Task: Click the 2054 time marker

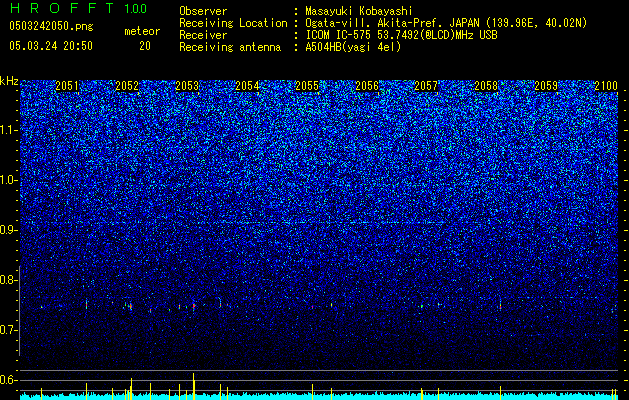Action: point(247,86)
